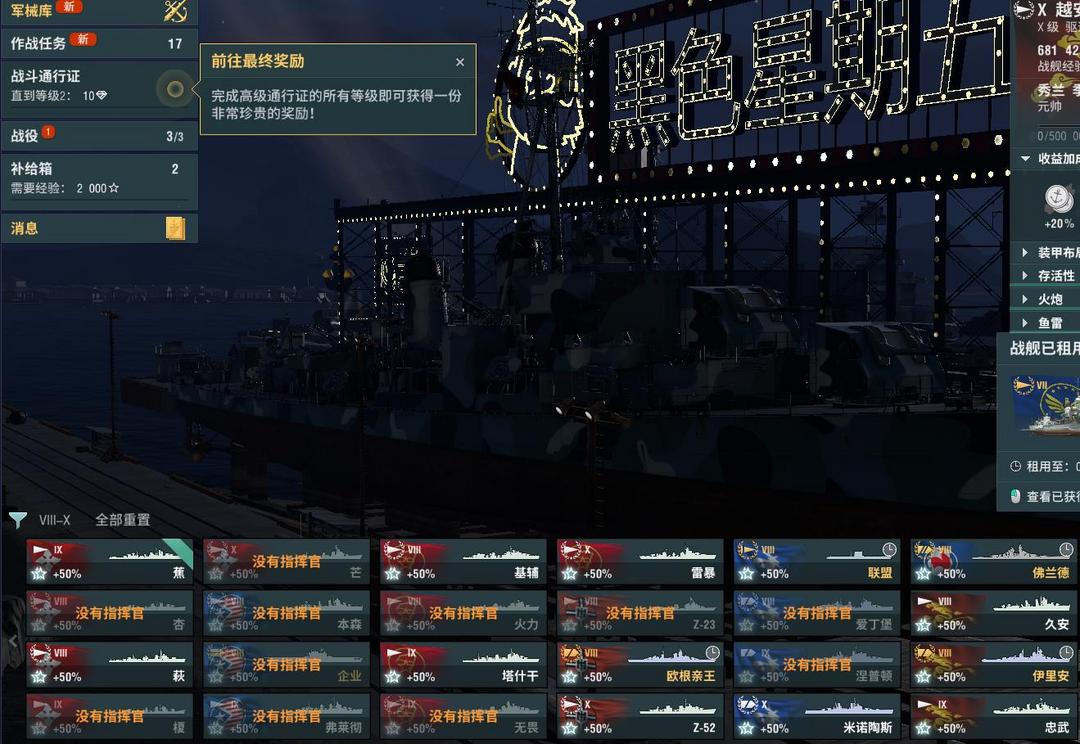The height and width of the screenshot is (744, 1080).
Task: Click the mouse icon next to 查看已获得
Action: tap(1015, 496)
